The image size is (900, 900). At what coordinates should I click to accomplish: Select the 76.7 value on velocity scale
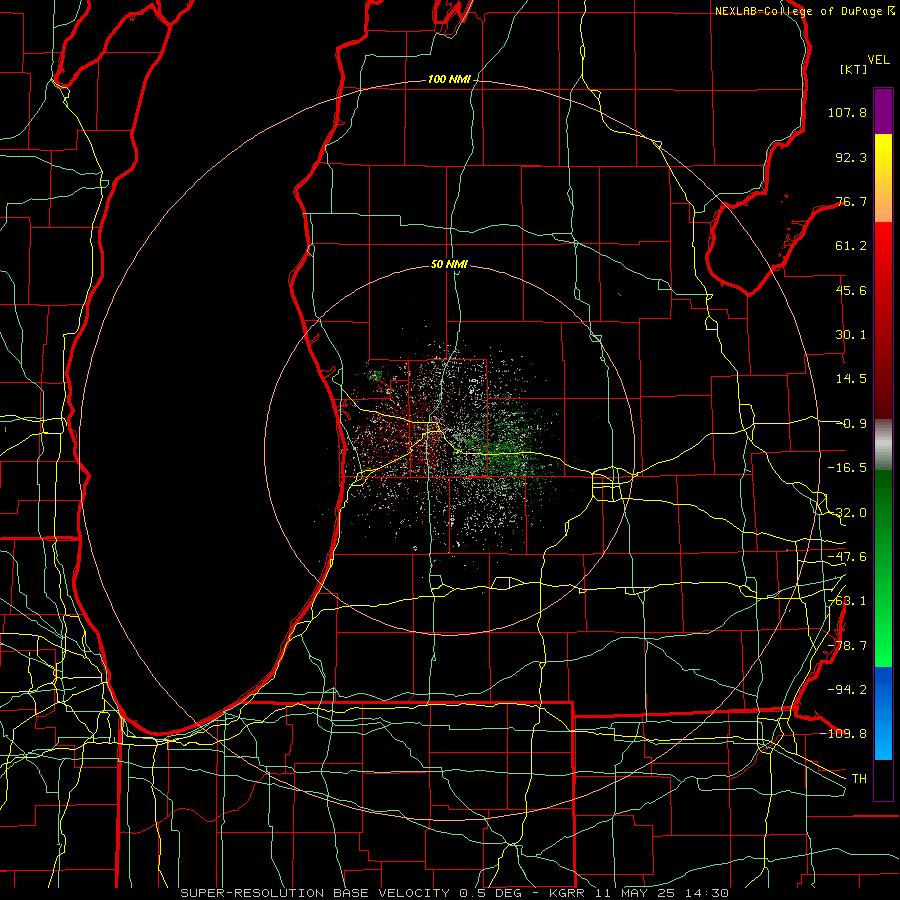[851, 201]
